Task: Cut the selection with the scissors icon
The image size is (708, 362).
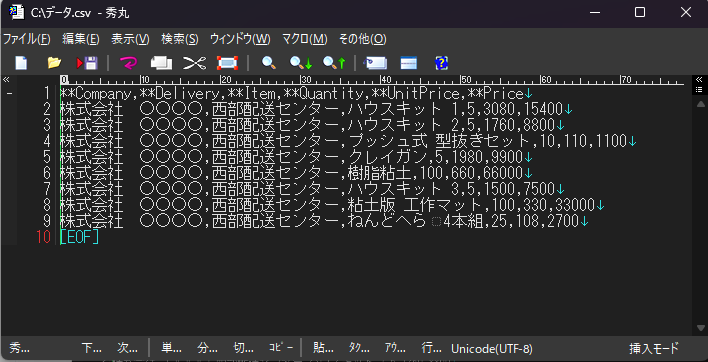Action: tap(194, 63)
